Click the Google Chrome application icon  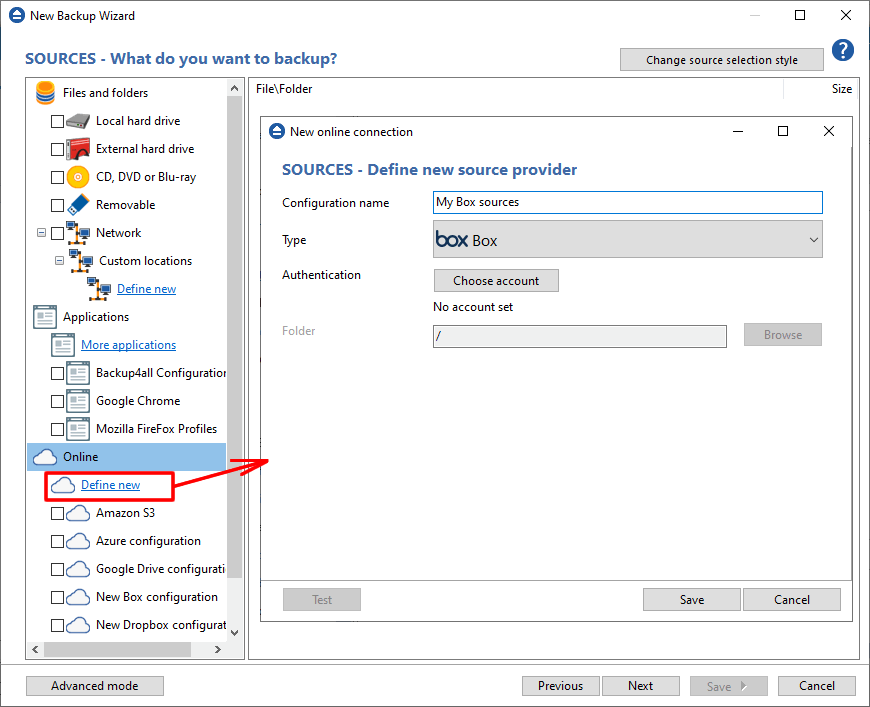pyautogui.click(x=78, y=401)
